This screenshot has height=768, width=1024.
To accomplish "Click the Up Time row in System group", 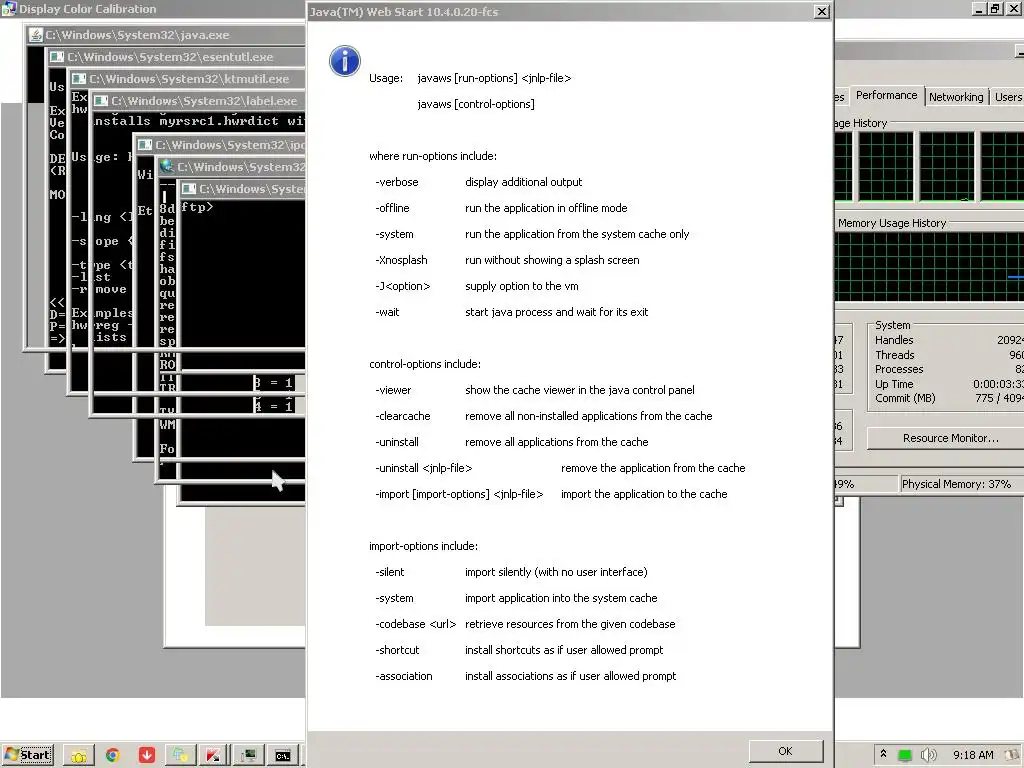I will click(949, 384).
